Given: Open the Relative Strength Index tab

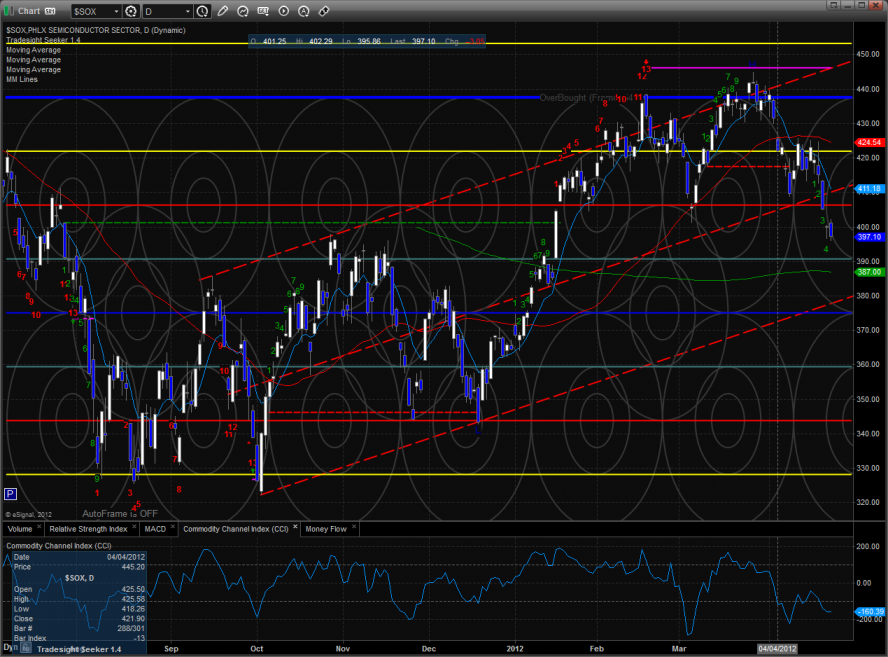Looking at the screenshot, I should (89, 528).
